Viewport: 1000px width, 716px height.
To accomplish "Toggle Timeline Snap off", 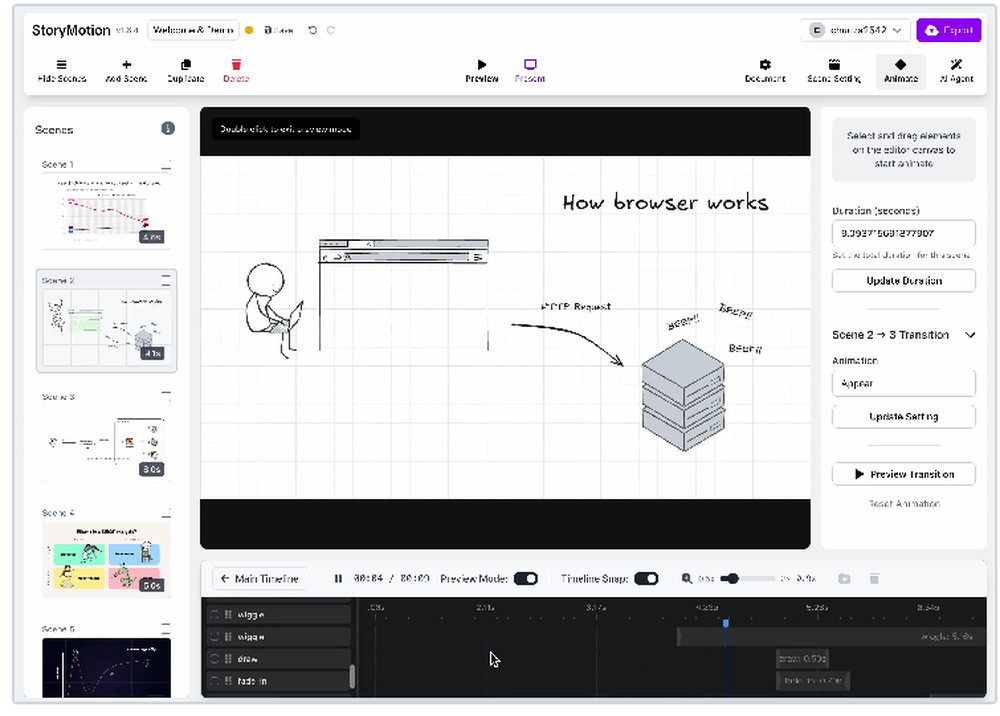I will pyautogui.click(x=648, y=578).
